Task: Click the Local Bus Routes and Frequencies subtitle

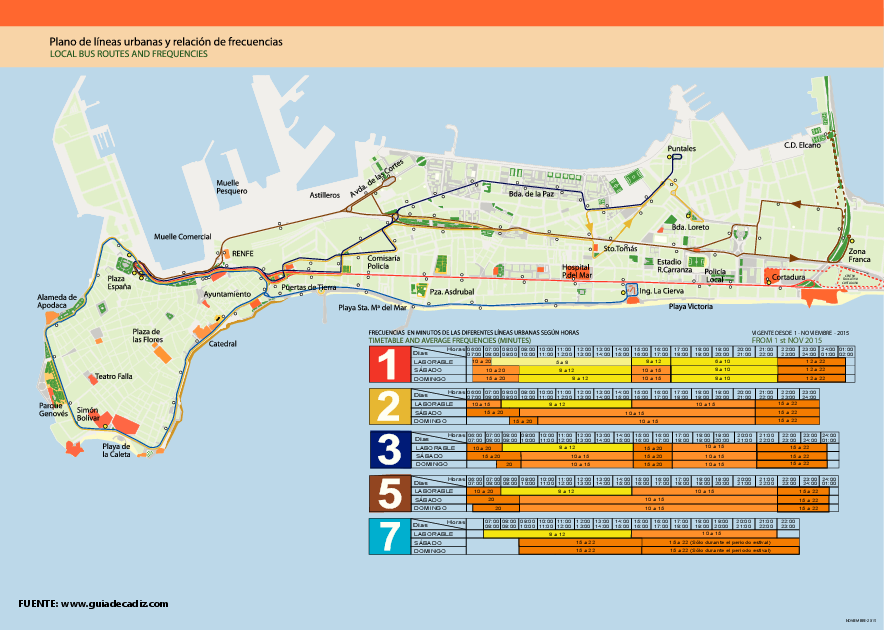Action: point(128,55)
